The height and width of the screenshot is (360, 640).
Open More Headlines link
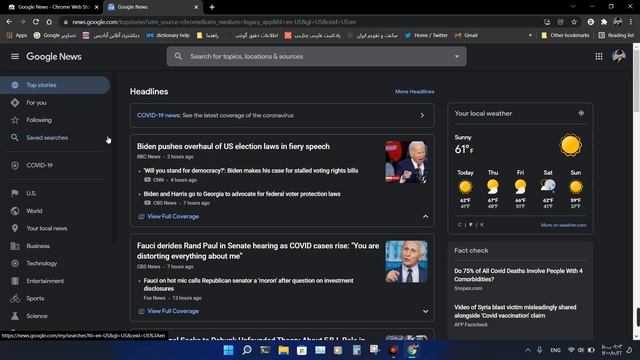tap(414, 91)
